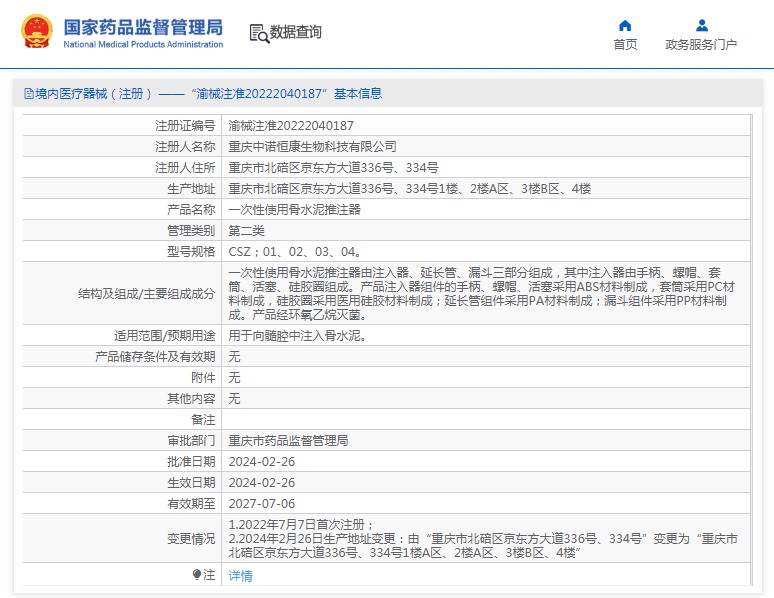Image resolution: width=774 pixels, height=598 pixels.
Task: Click the 其他内容 row label
Action: tap(191, 399)
